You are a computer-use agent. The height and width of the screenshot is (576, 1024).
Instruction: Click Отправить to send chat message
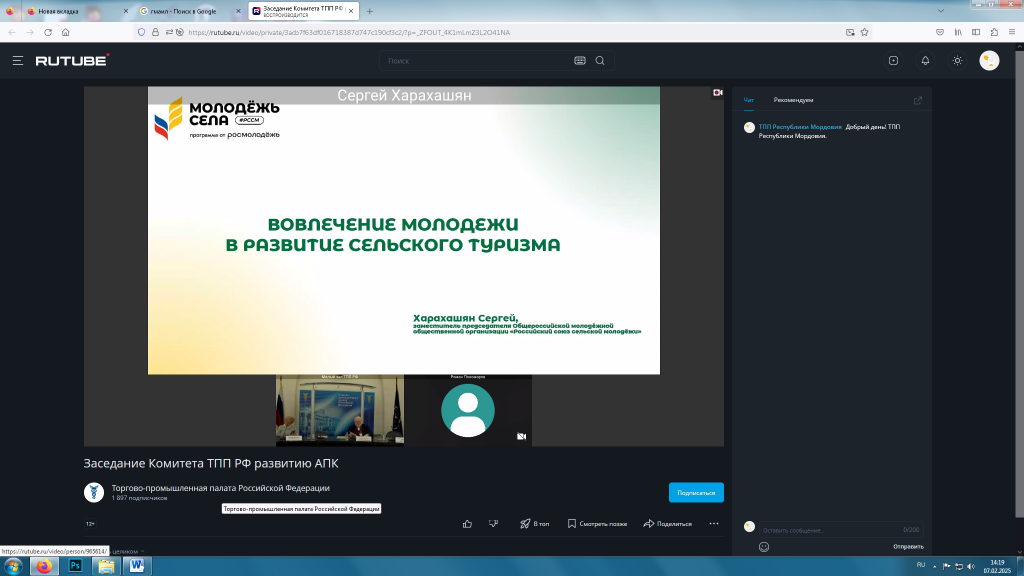tap(908, 547)
